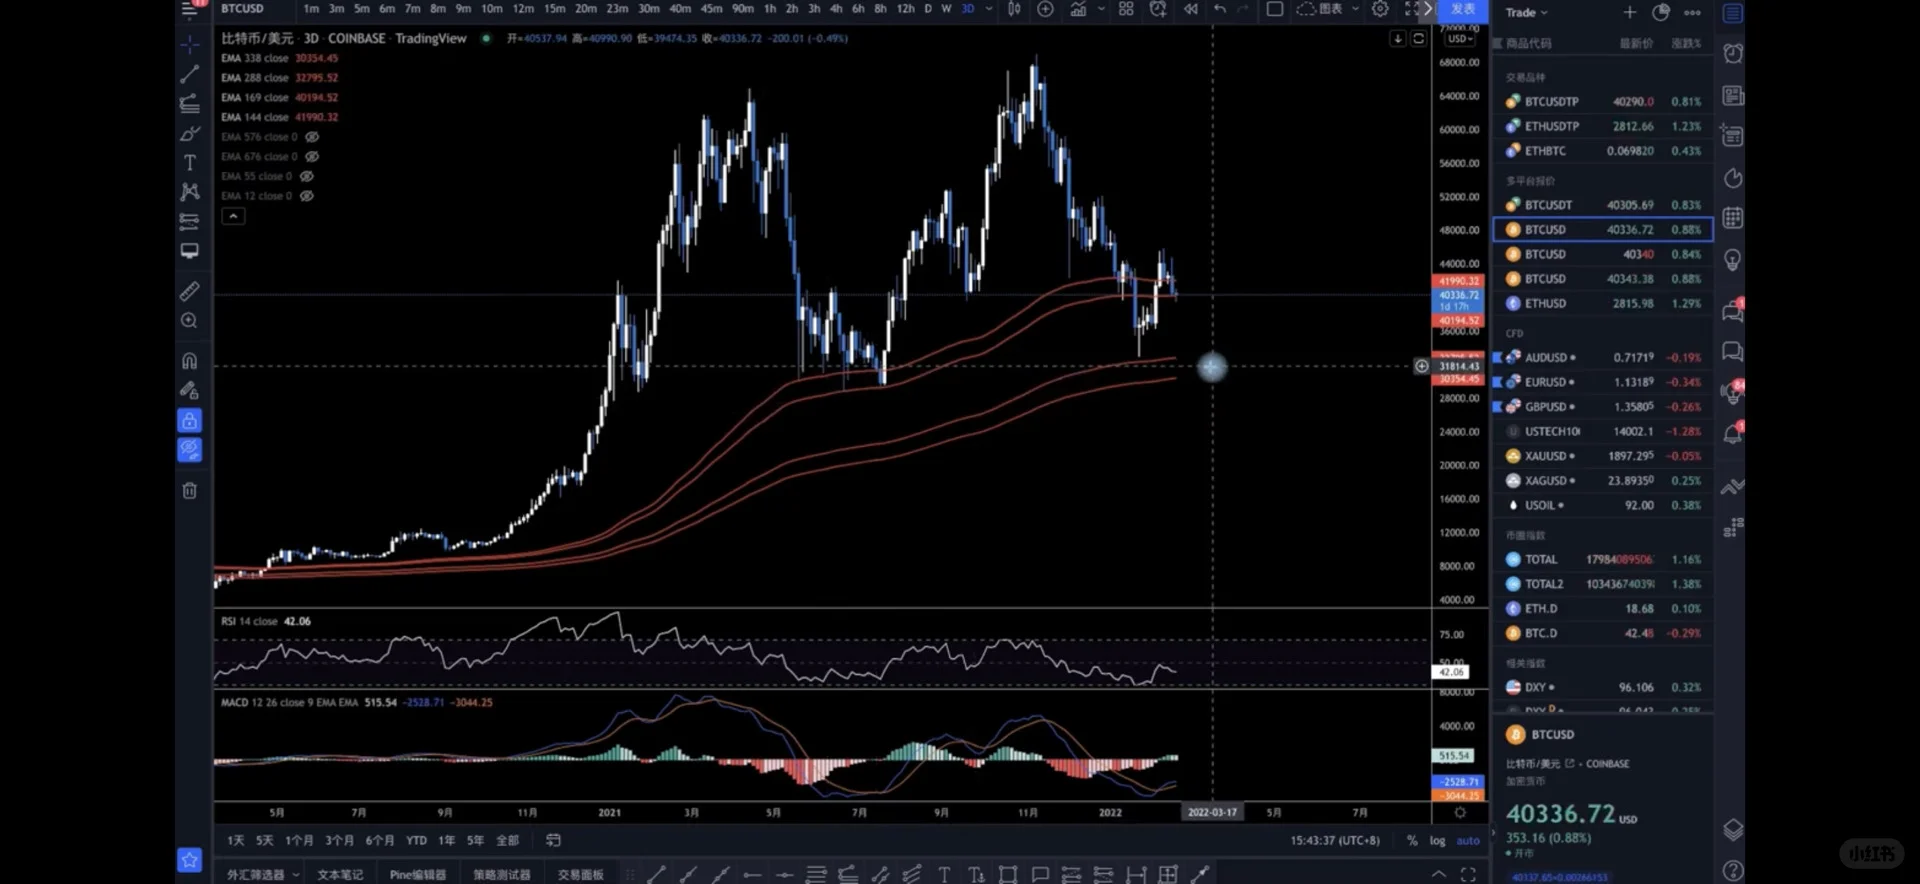Open the indicators menu
Image resolution: width=1920 pixels, height=884 pixels.
point(1078,9)
